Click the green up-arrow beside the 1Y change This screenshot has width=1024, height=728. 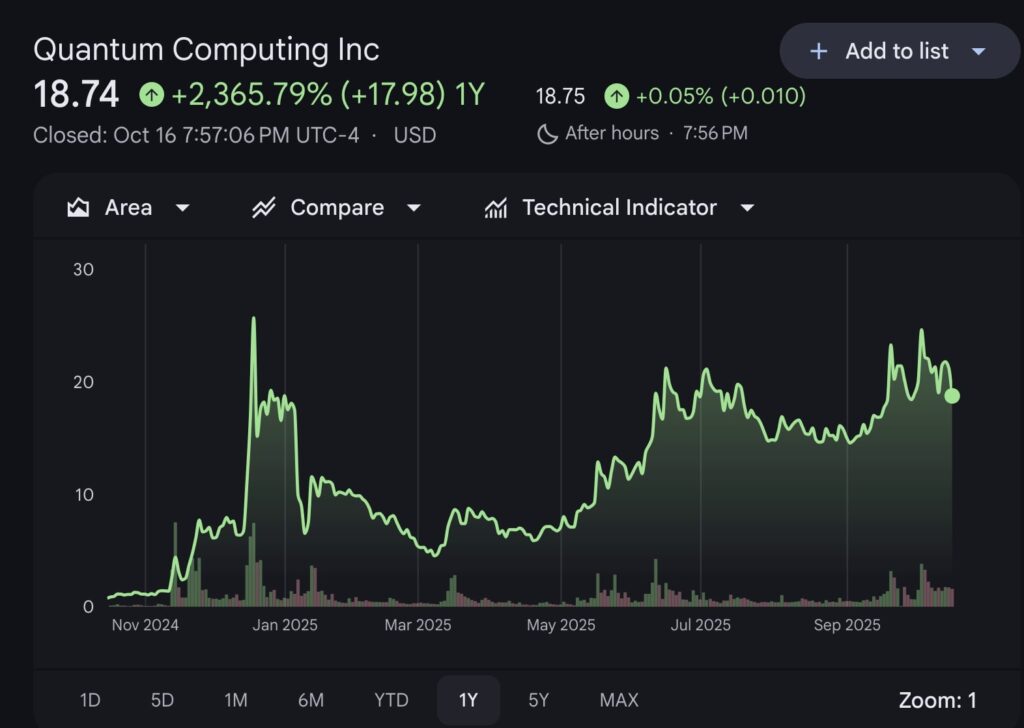tap(151, 95)
